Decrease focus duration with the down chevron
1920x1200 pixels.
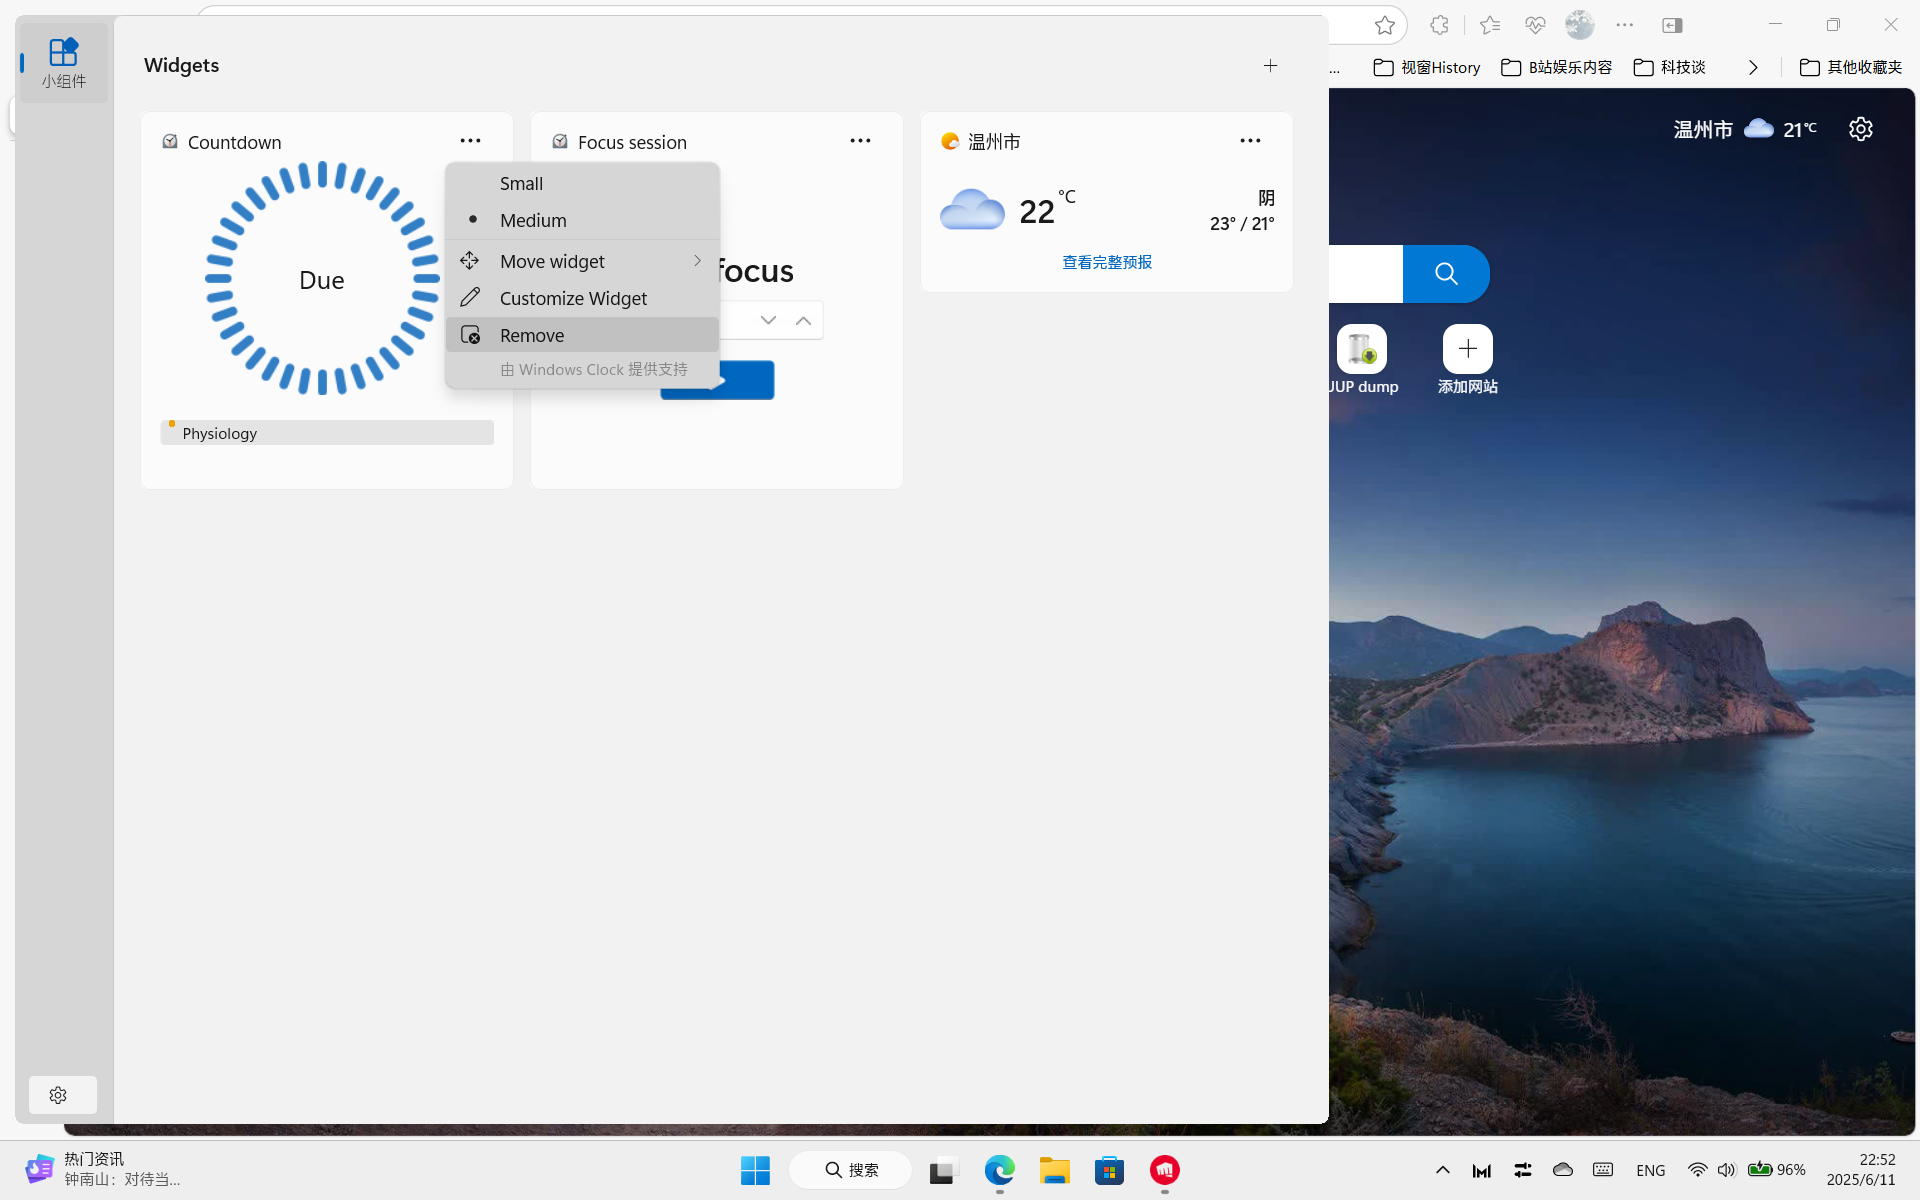click(x=768, y=320)
